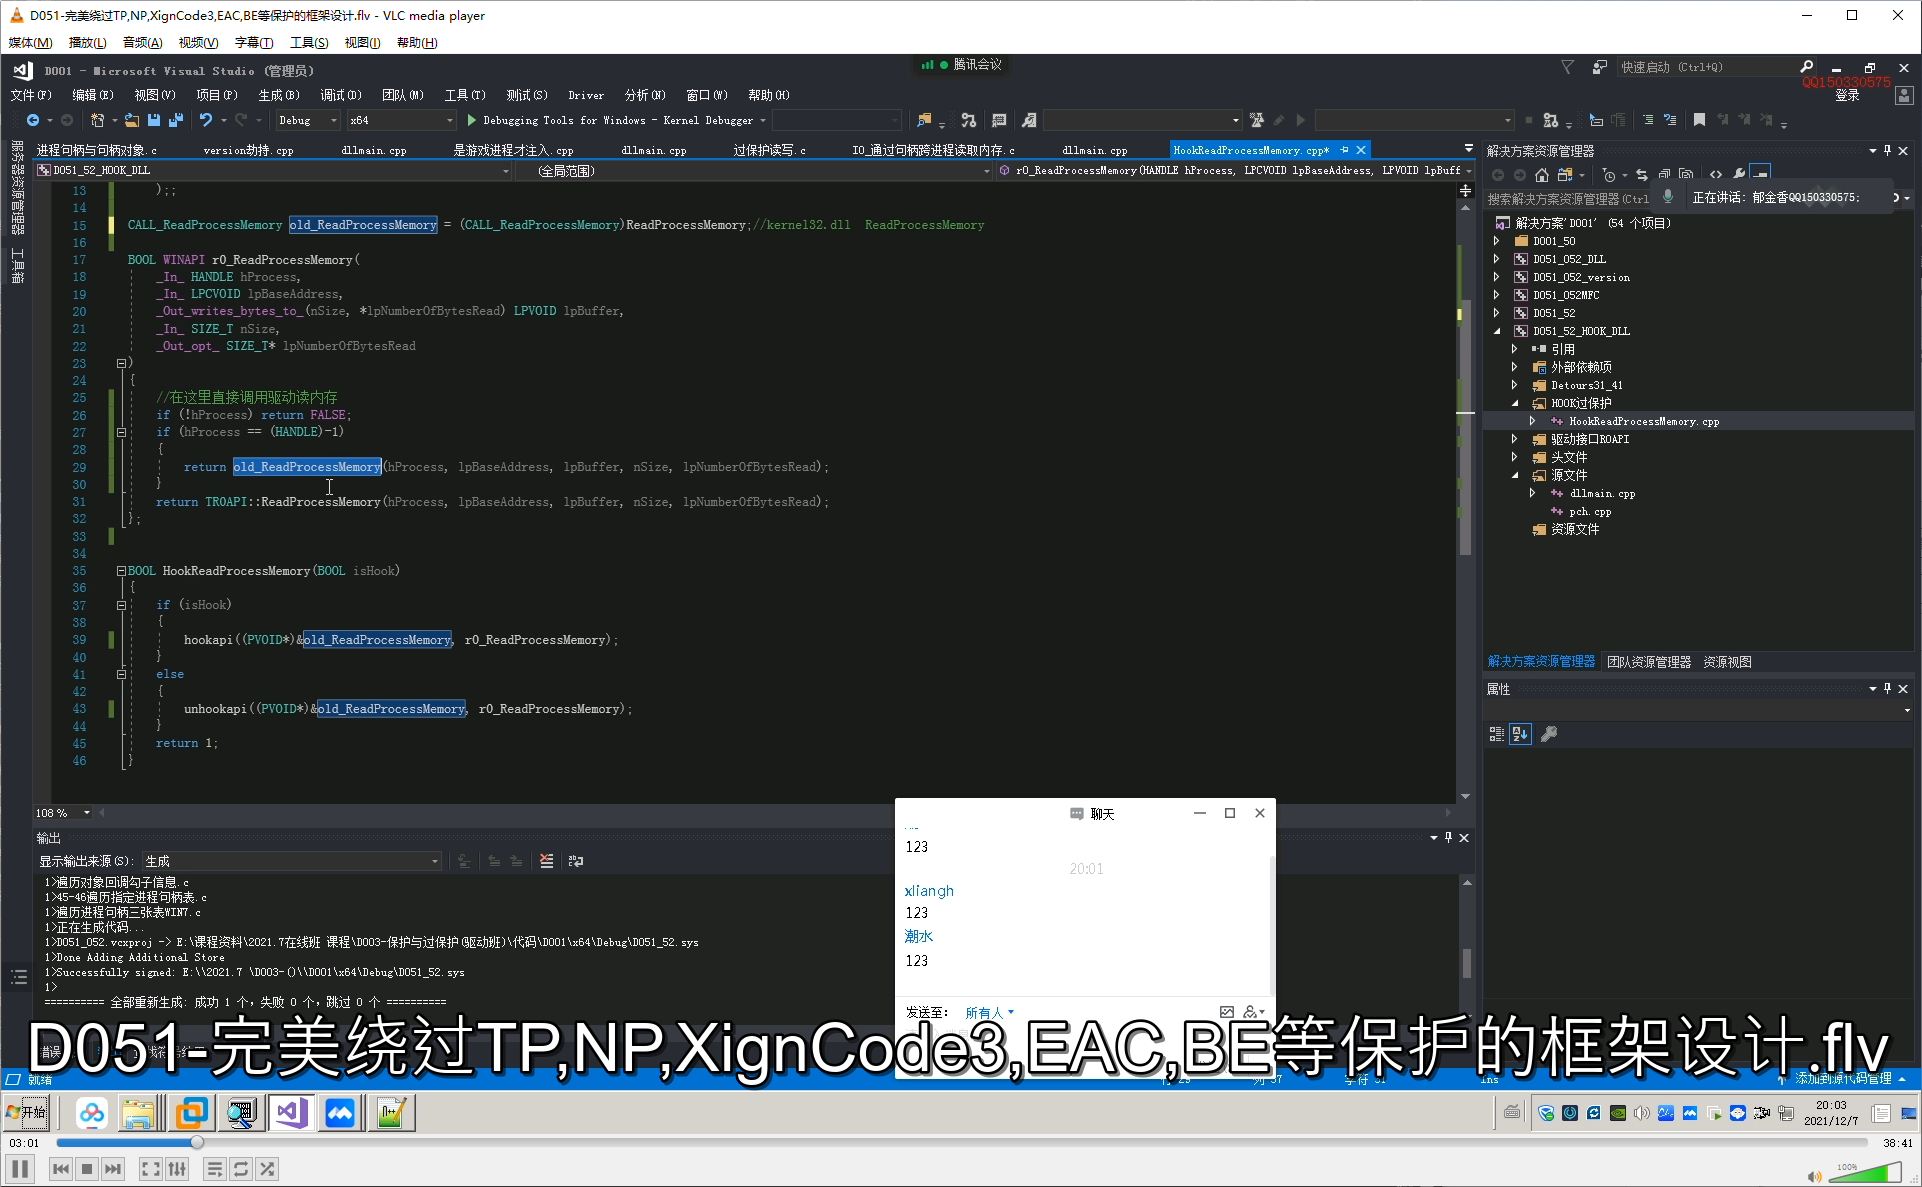
Task: Click the 搜索解决方案资源管理器 search field
Action: click(1568, 199)
